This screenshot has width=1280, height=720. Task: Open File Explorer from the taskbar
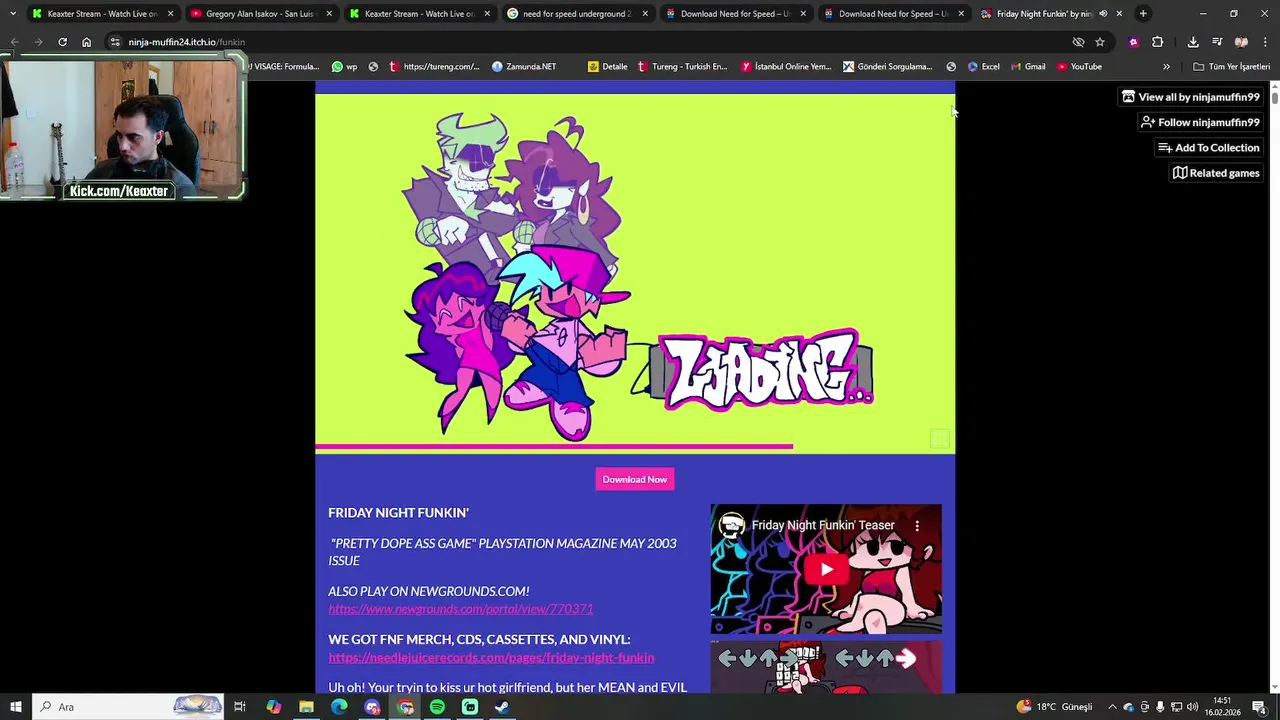(x=306, y=707)
